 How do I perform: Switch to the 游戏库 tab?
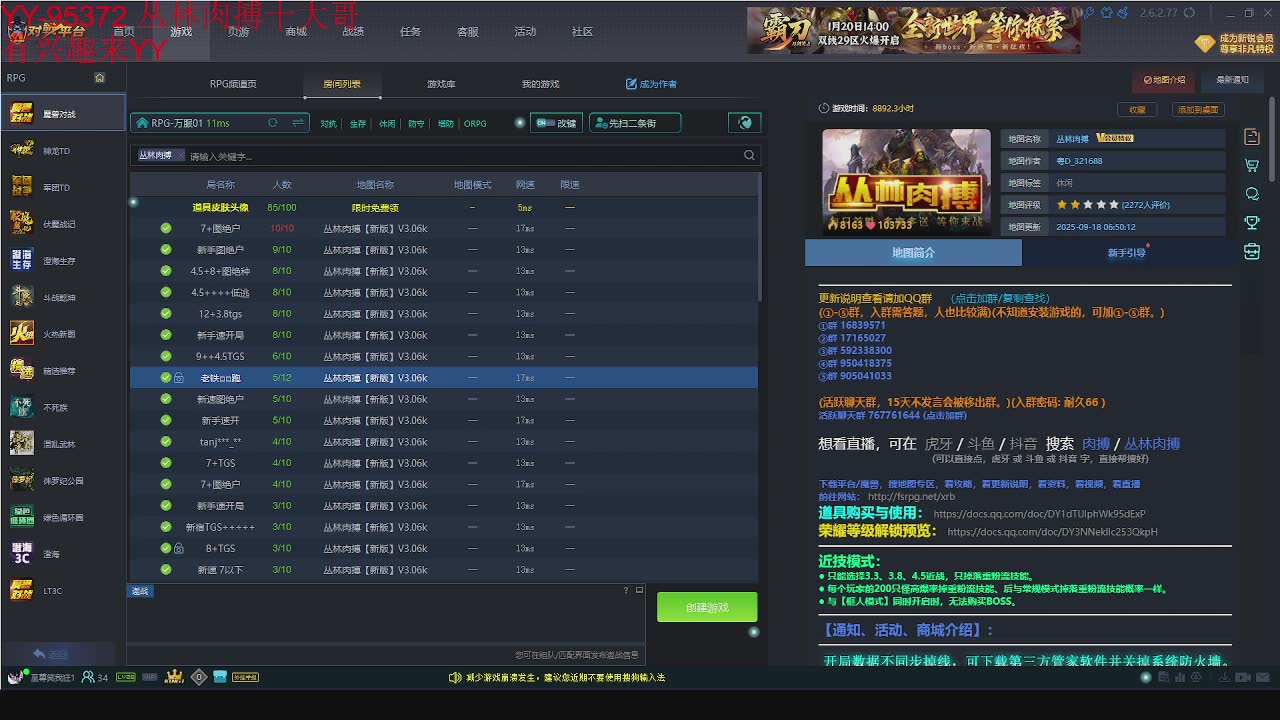click(441, 84)
